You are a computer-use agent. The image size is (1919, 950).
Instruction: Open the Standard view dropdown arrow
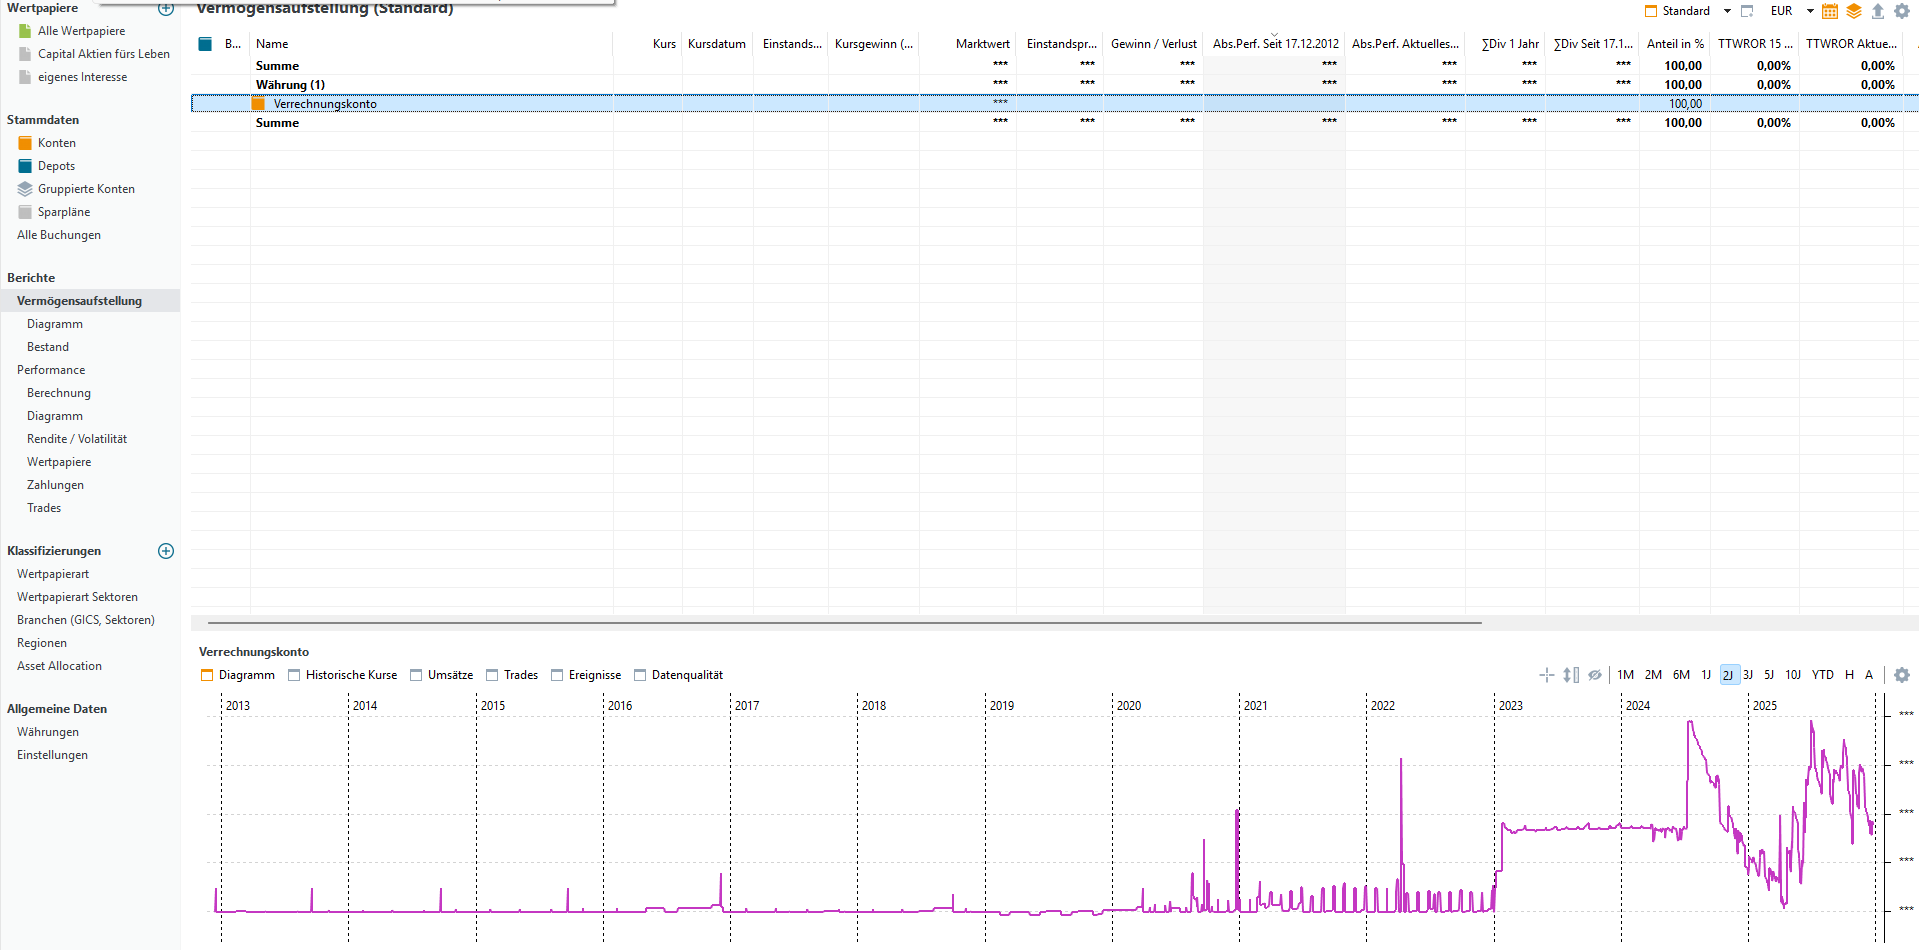pyautogui.click(x=1727, y=11)
